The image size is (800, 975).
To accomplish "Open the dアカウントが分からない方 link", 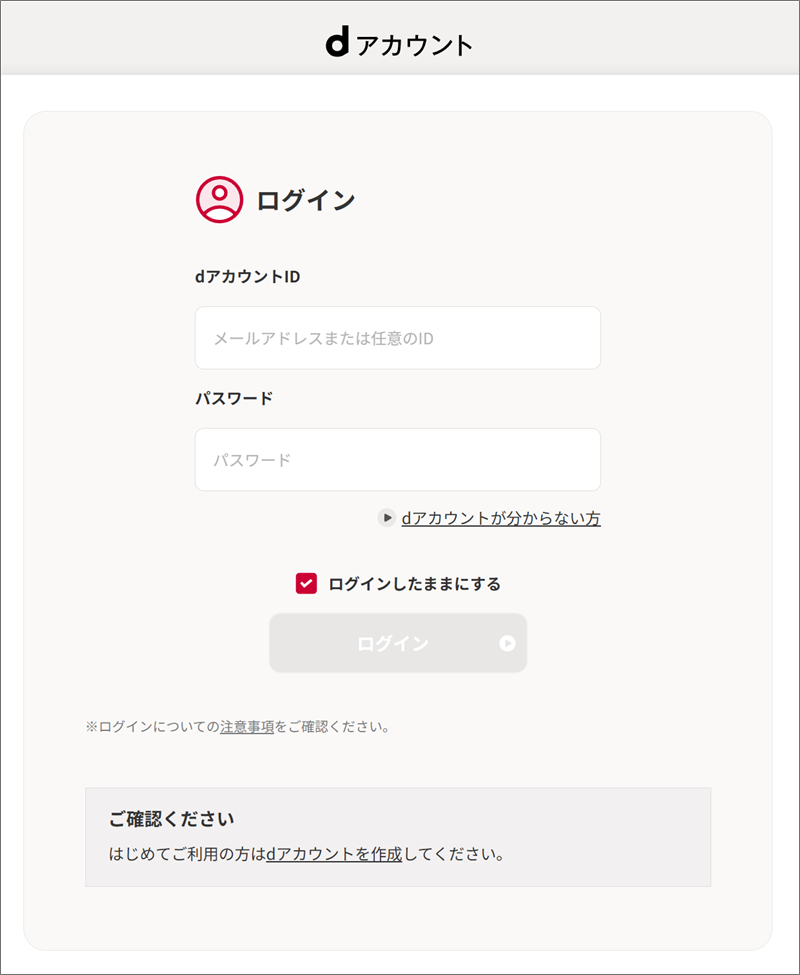I will pos(501,518).
